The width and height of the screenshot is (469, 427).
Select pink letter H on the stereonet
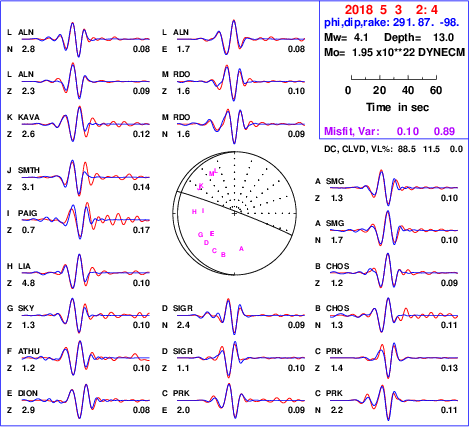pos(194,212)
